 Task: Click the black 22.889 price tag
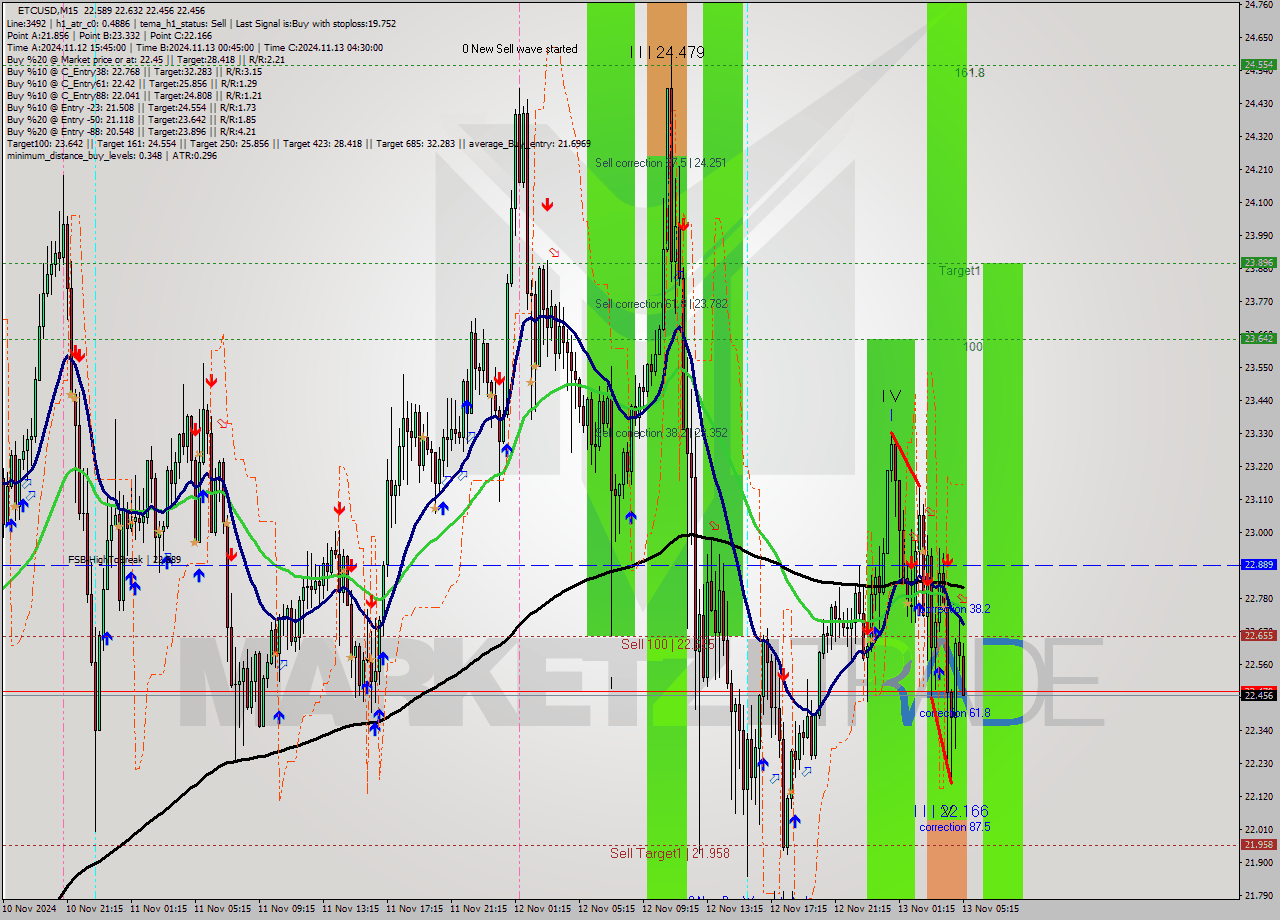click(x=1258, y=565)
